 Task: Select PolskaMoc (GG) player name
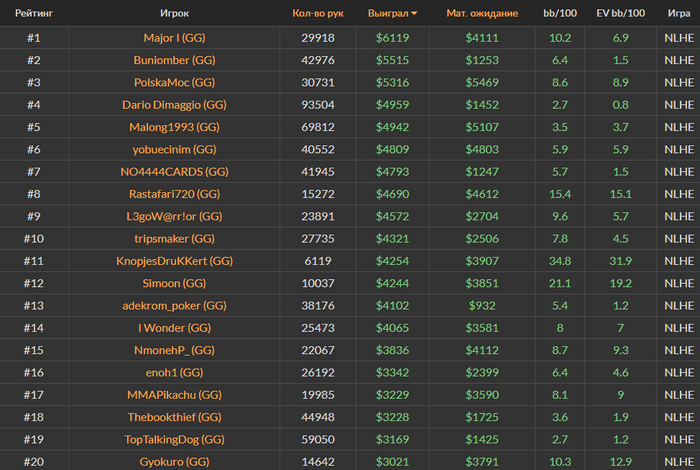tap(174, 83)
